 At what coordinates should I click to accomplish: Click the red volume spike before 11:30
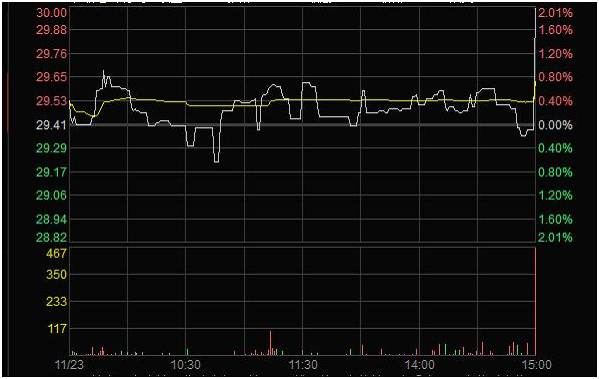(270, 343)
